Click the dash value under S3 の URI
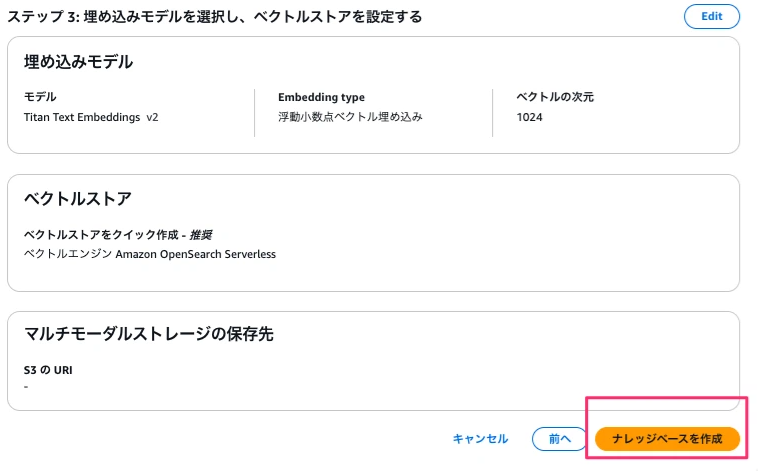Viewport: 758px width, 471px height. [x=26, y=385]
